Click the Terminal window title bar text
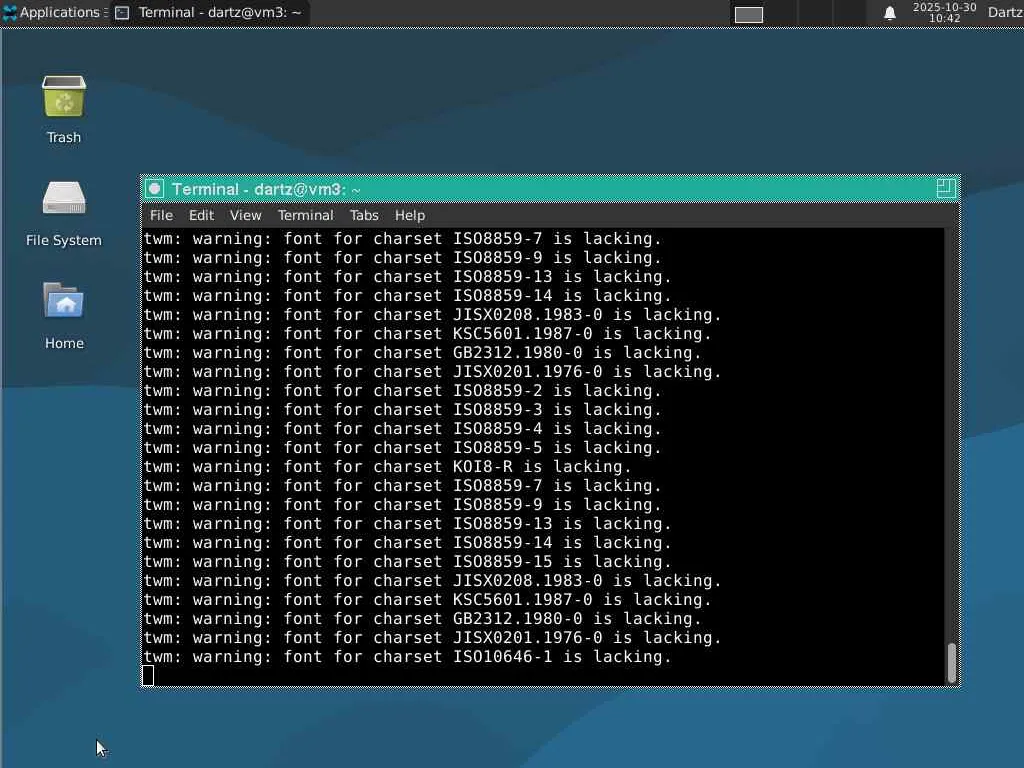The width and height of the screenshot is (1024, 768). pyautogui.click(x=266, y=189)
